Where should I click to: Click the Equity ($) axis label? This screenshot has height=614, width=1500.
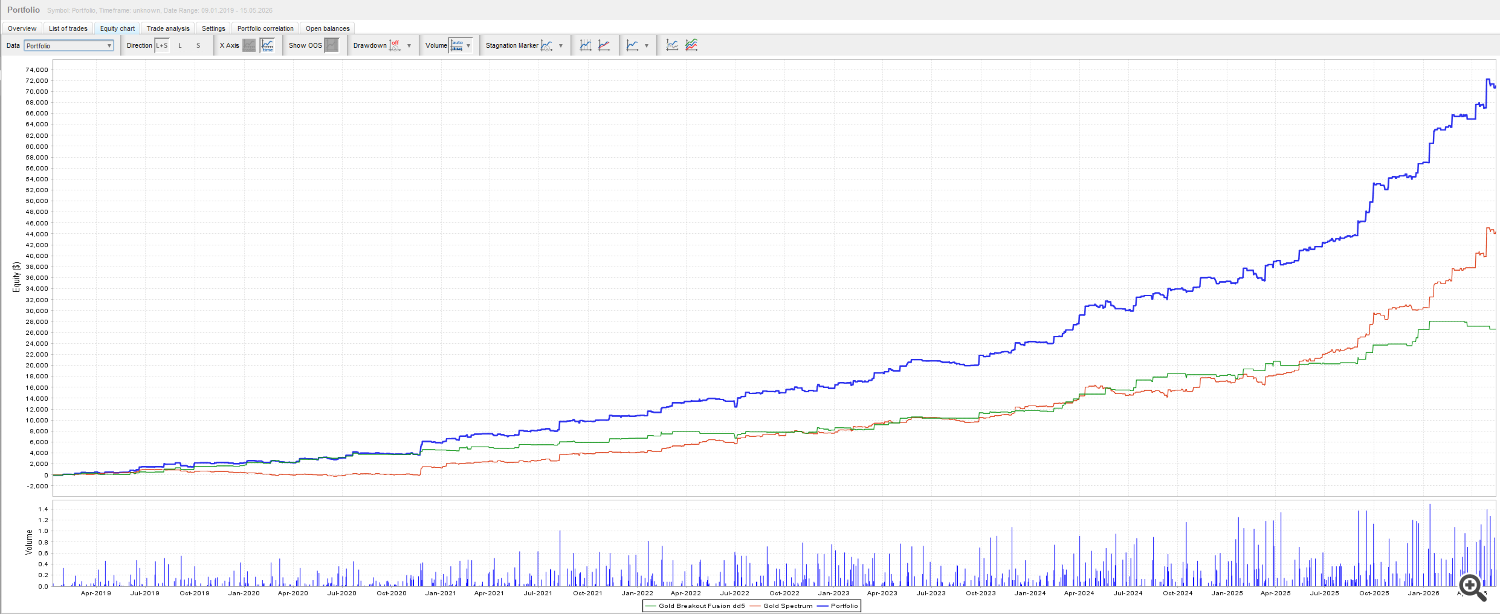16,276
